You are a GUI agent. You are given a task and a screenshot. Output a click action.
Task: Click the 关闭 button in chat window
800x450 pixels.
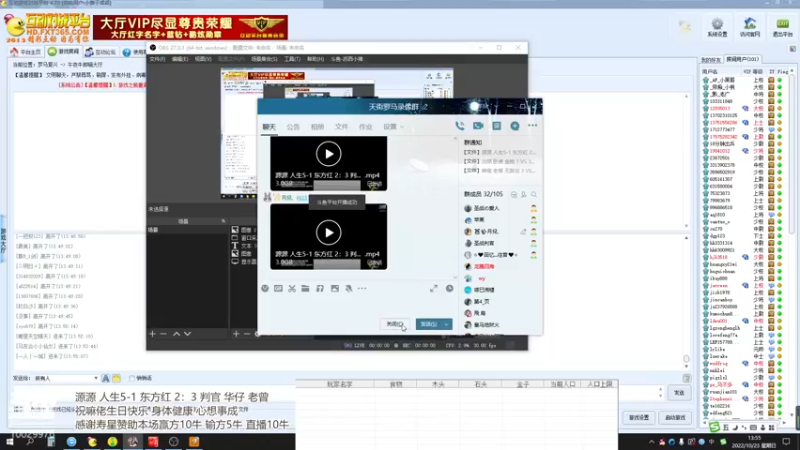394,324
